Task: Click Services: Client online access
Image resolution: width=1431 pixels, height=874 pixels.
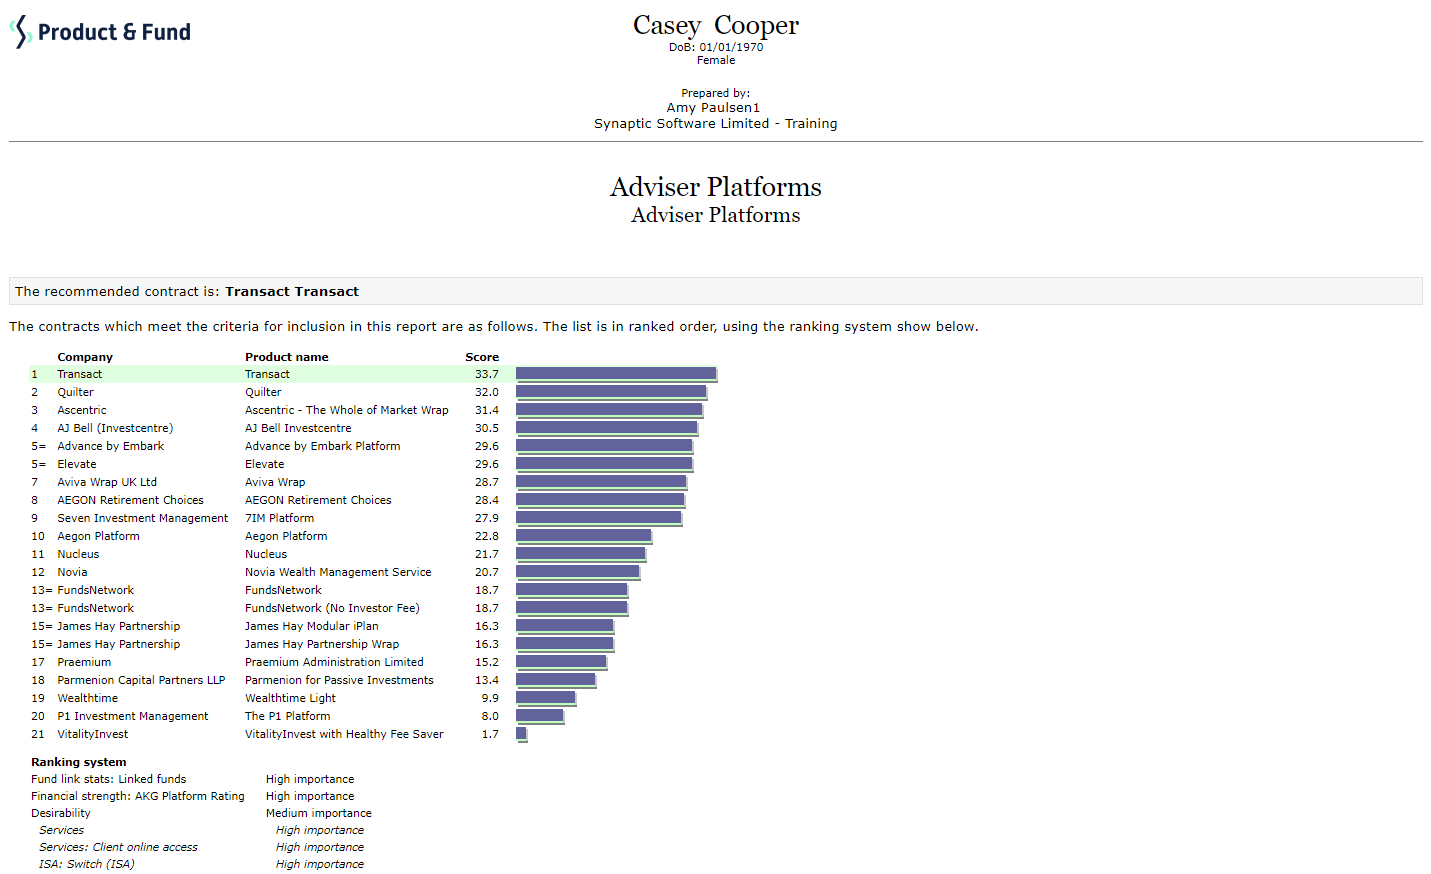Action: tap(118, 847)
